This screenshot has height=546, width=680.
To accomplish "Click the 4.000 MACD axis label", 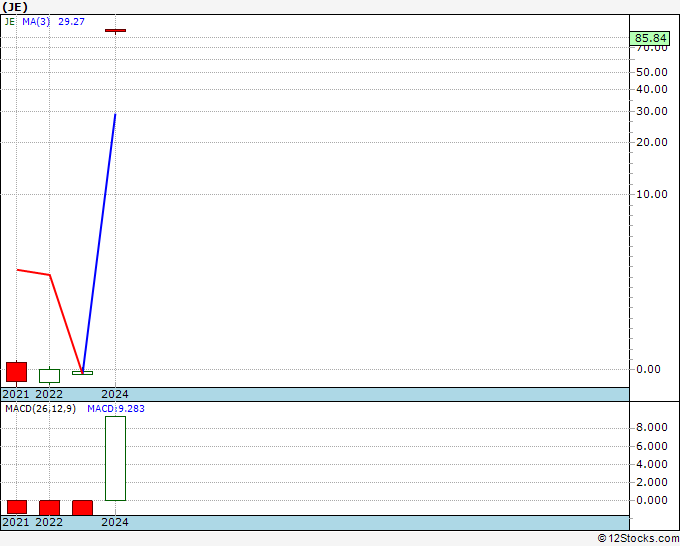I will click(651, 464).
